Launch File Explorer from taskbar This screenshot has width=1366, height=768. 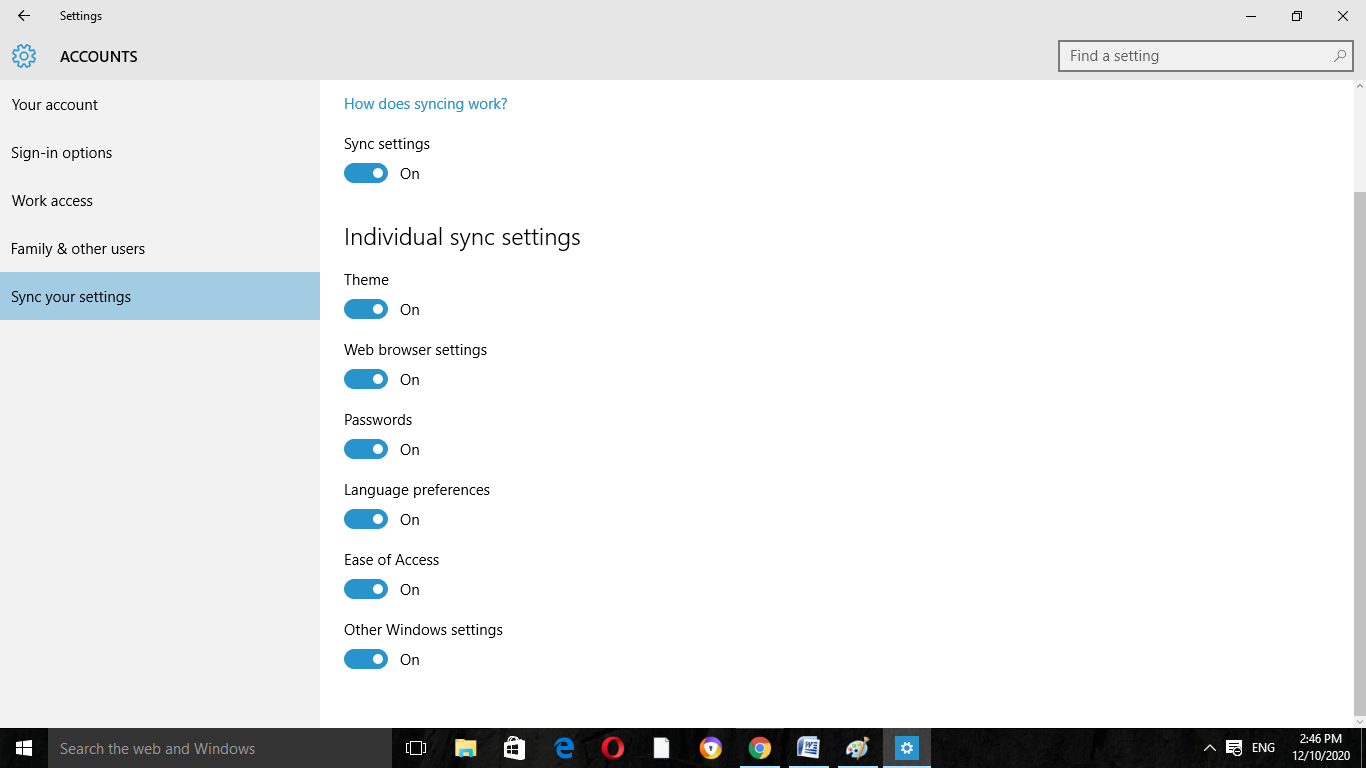click(466, 748)
